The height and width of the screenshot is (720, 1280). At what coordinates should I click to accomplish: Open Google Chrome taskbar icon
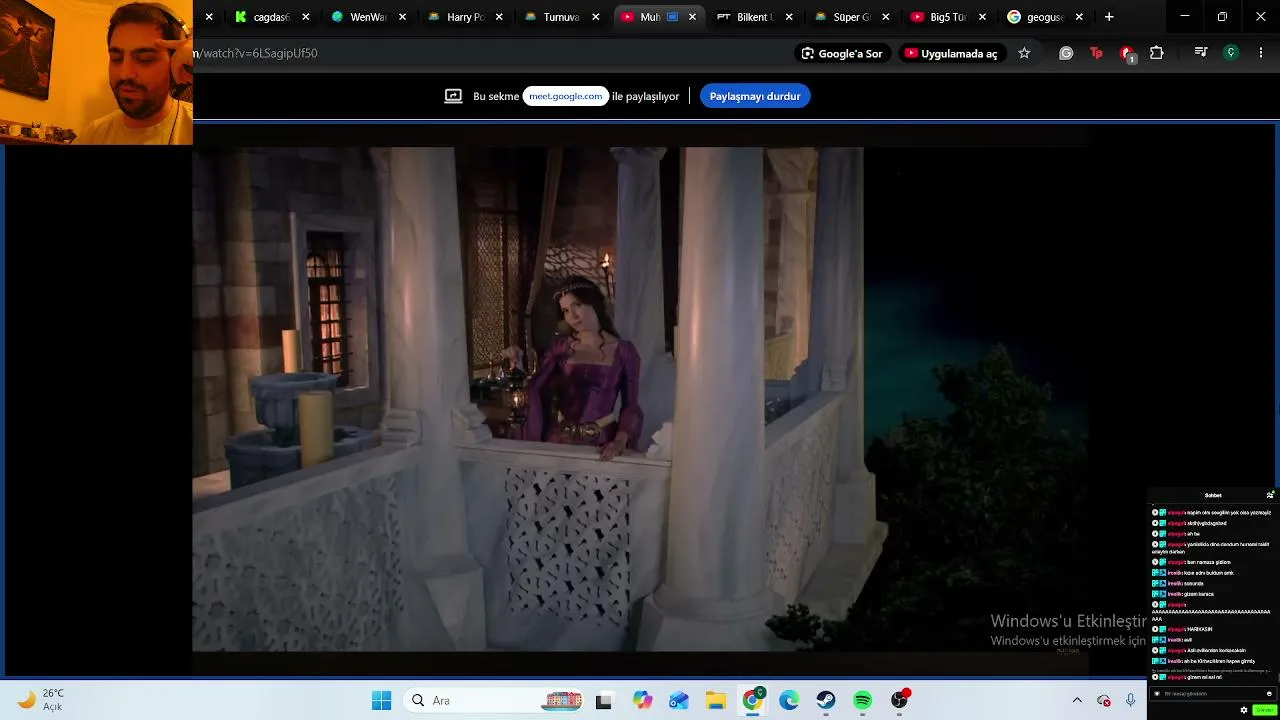pos(753,701)
